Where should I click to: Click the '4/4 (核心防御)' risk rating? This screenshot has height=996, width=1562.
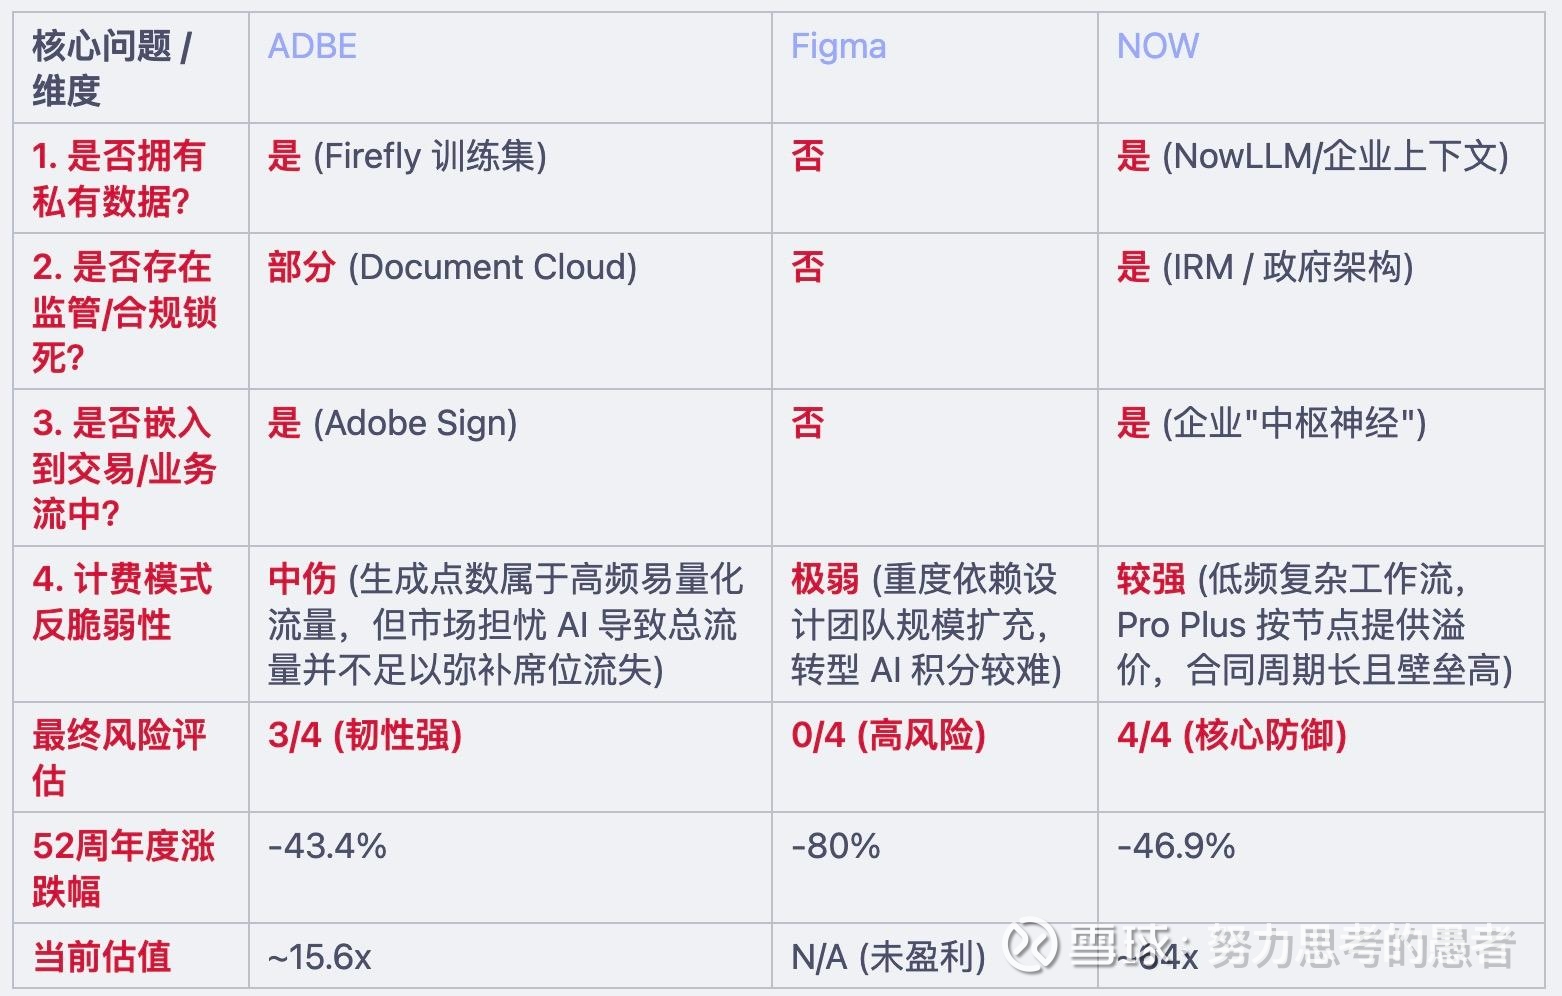pos(1231,735)
